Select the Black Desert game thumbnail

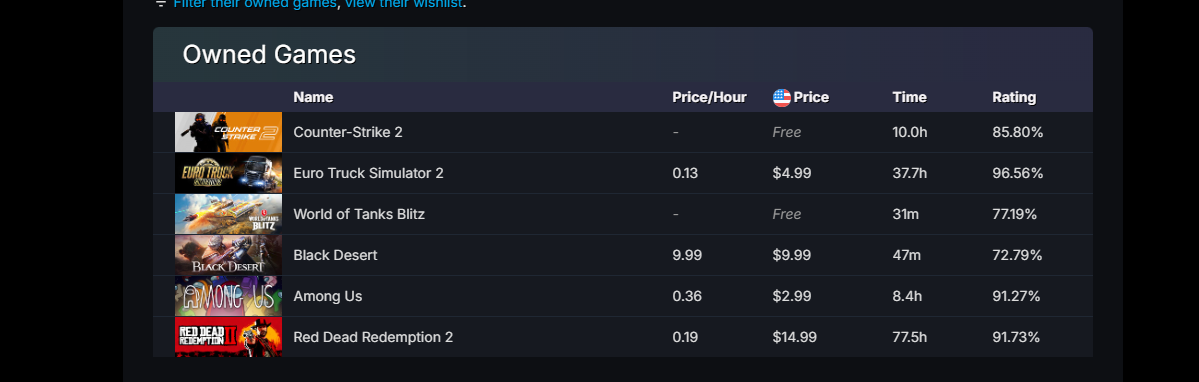229,255
